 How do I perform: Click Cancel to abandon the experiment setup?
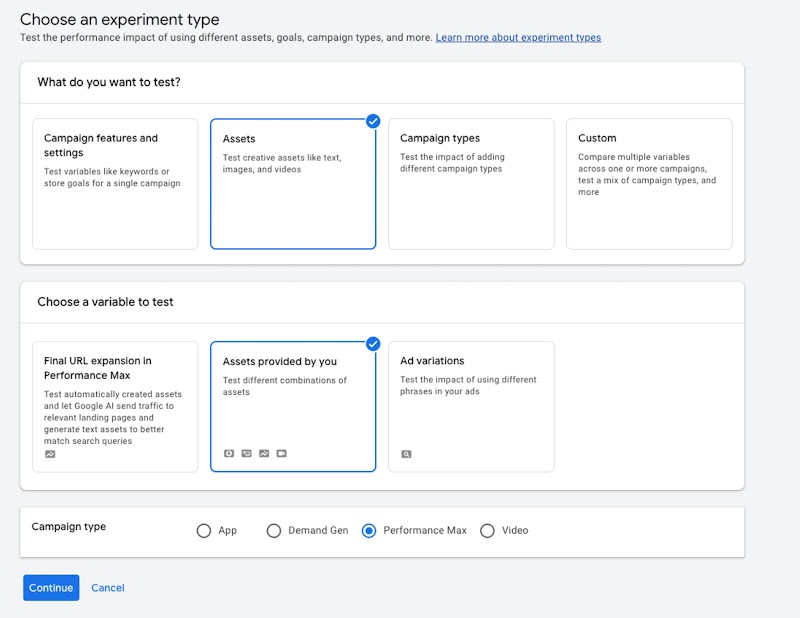click(x=107, y=588)
